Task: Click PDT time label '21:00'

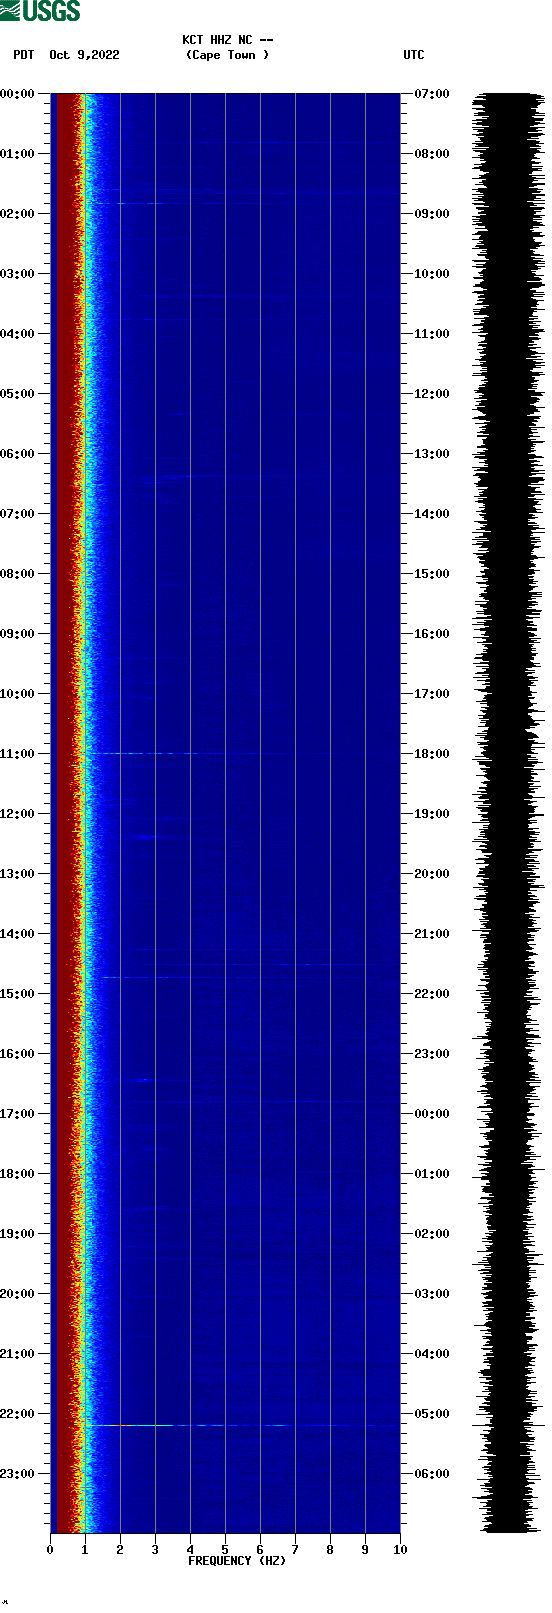Action: coord(18,1354)
